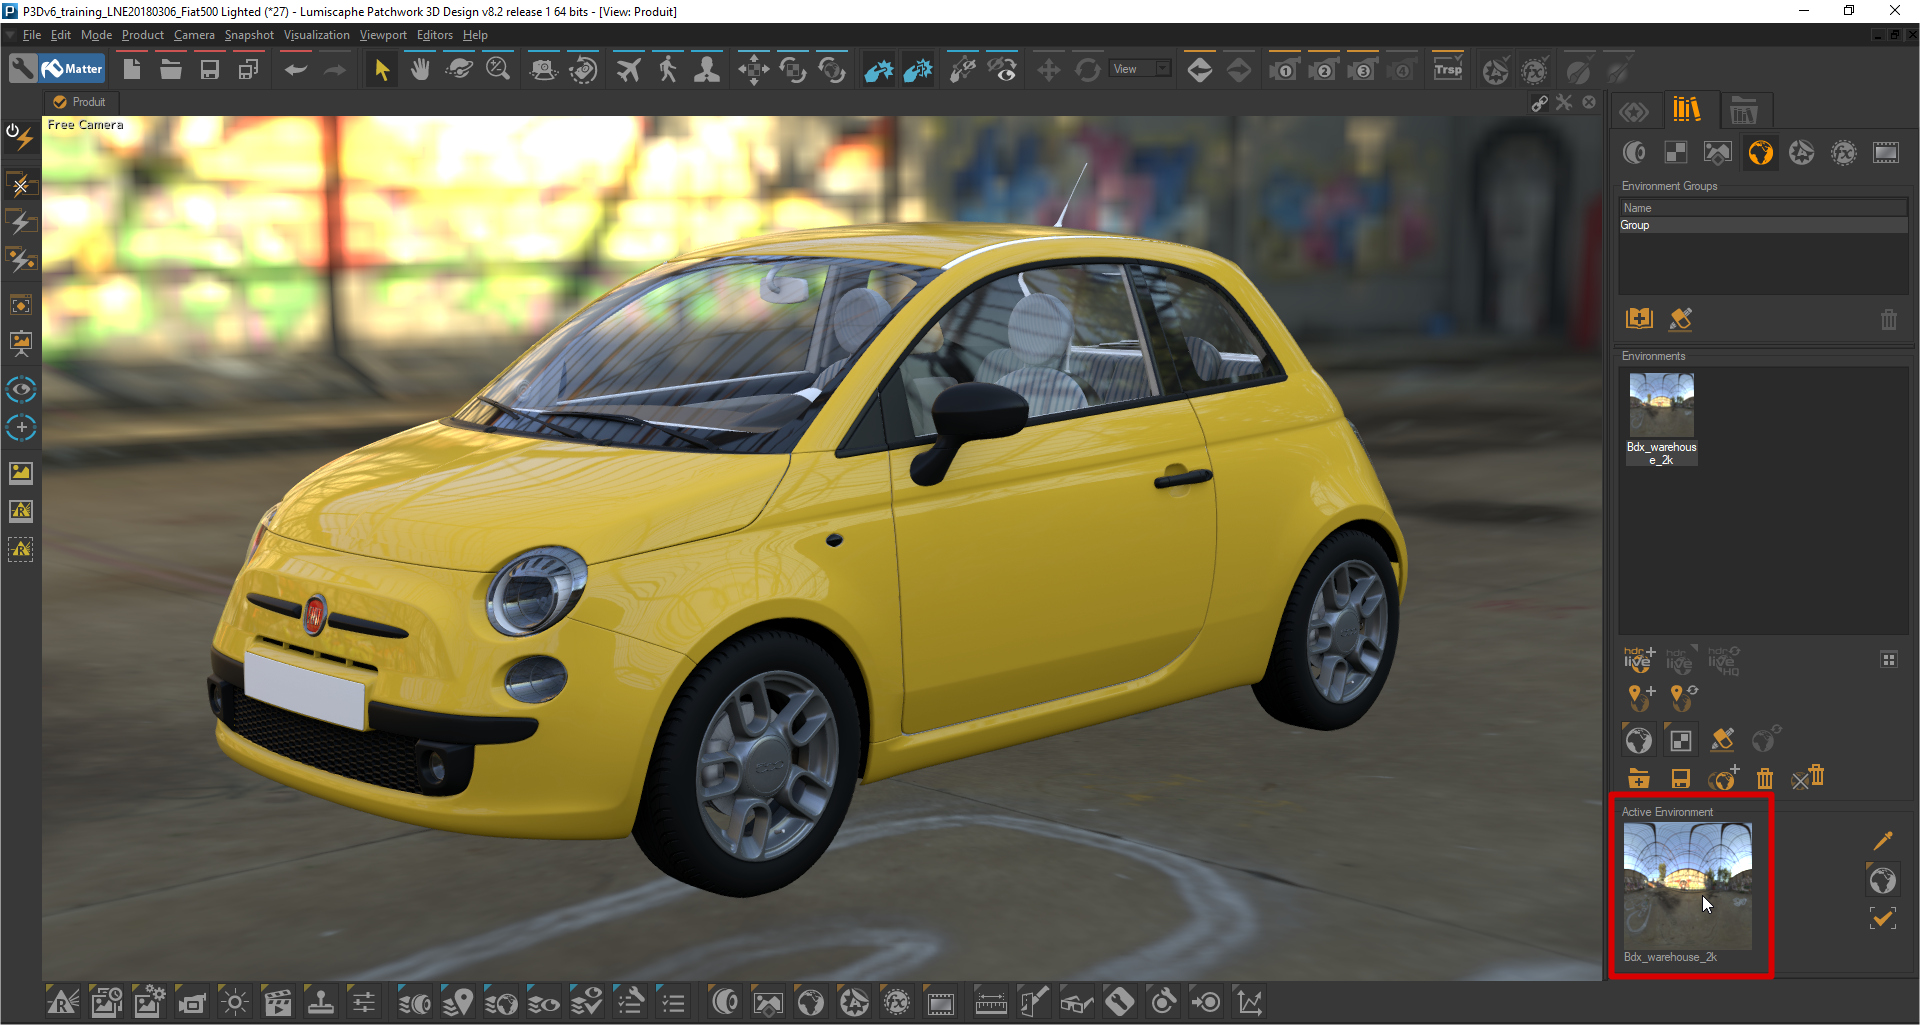The image size is (1920, 1025).
Task: Open the Snapshot menu
Action: pos(248,35)
